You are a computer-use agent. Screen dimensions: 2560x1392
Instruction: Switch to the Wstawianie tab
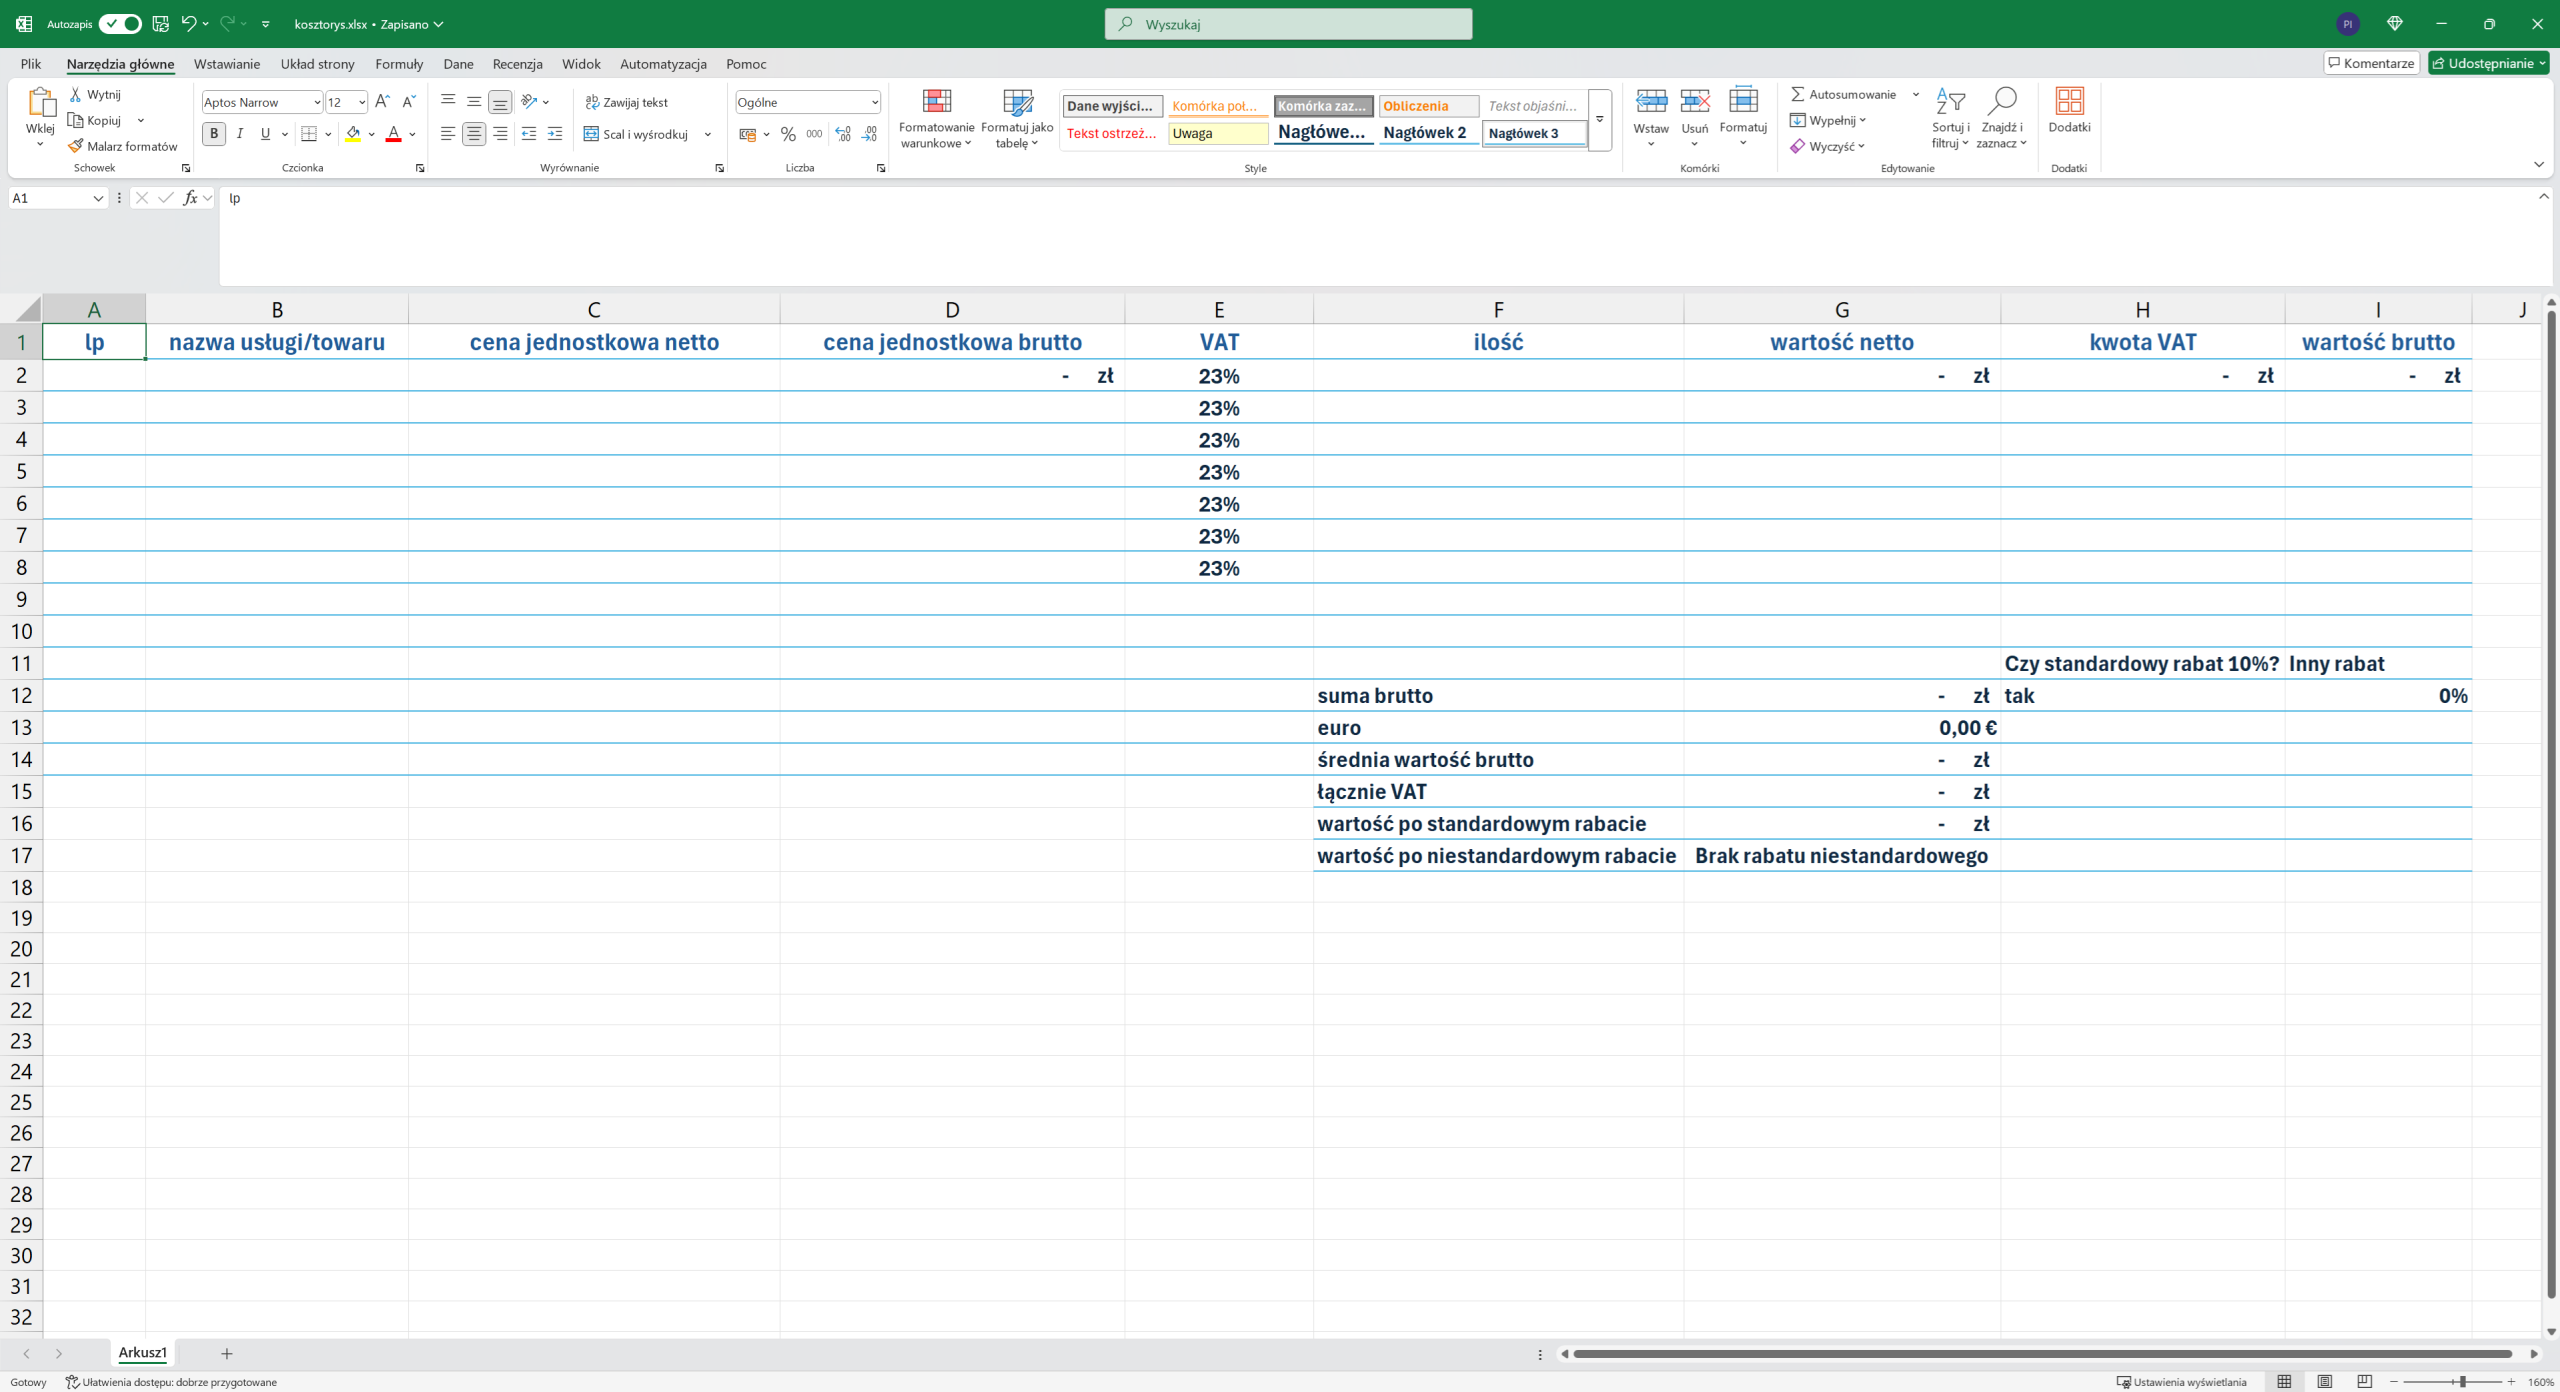(227, 64)
